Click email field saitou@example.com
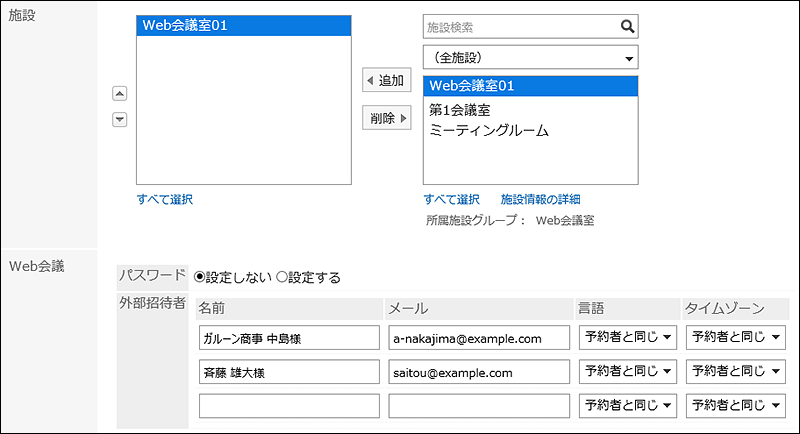Image resolution: width=800 pixels, height=434 pixels. point(479,372)
